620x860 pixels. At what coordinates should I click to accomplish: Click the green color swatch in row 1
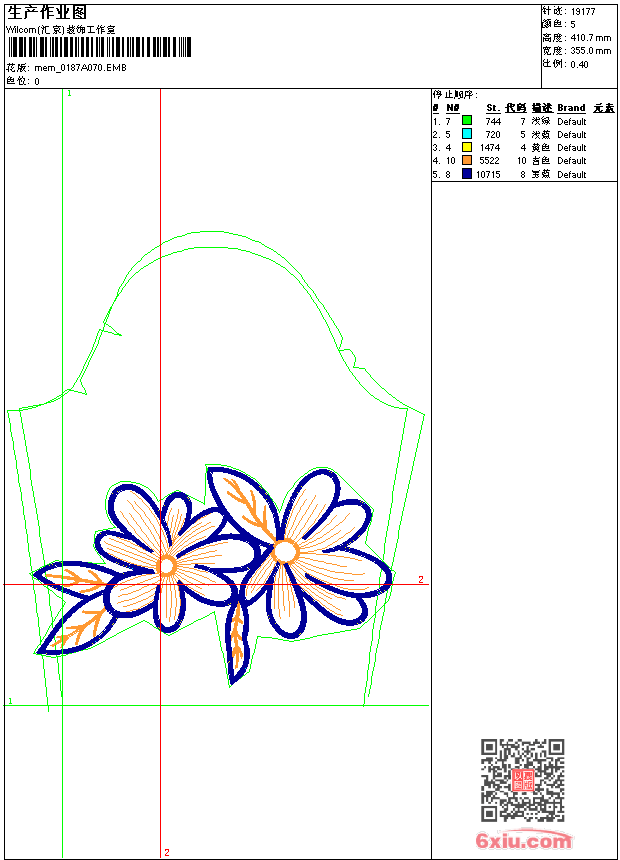point(467,121)
